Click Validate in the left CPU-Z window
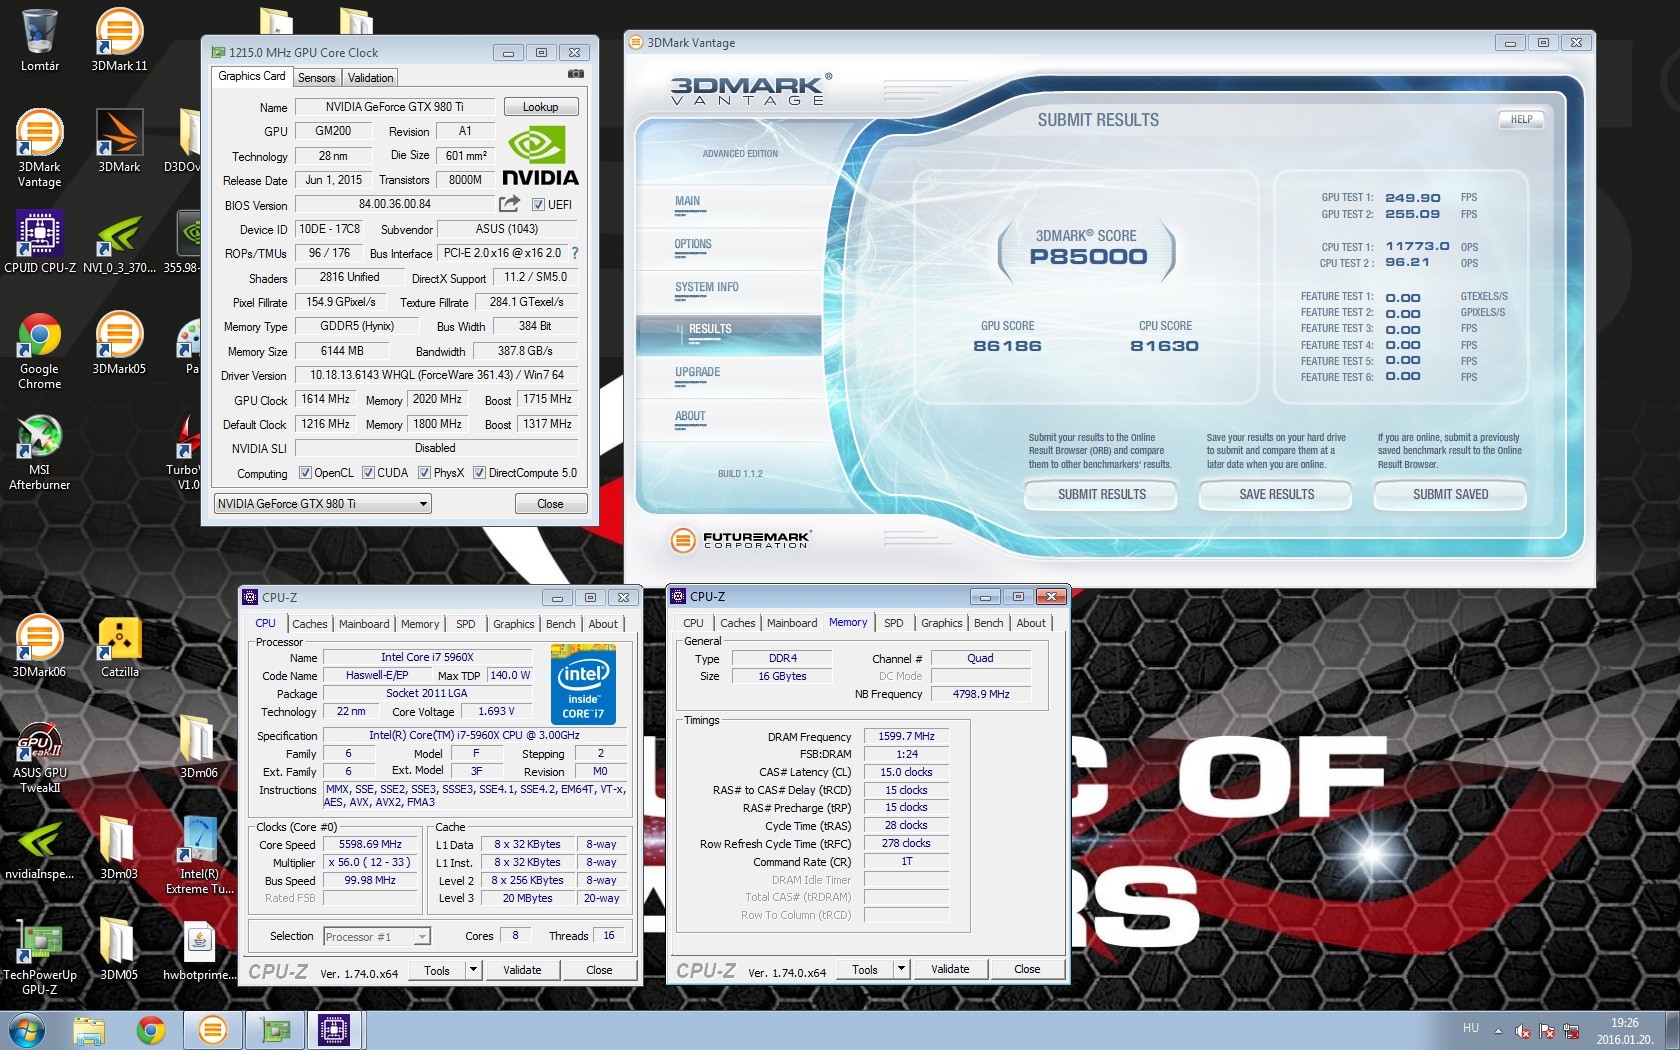1680x1050 pixels. tap(522, 970)
